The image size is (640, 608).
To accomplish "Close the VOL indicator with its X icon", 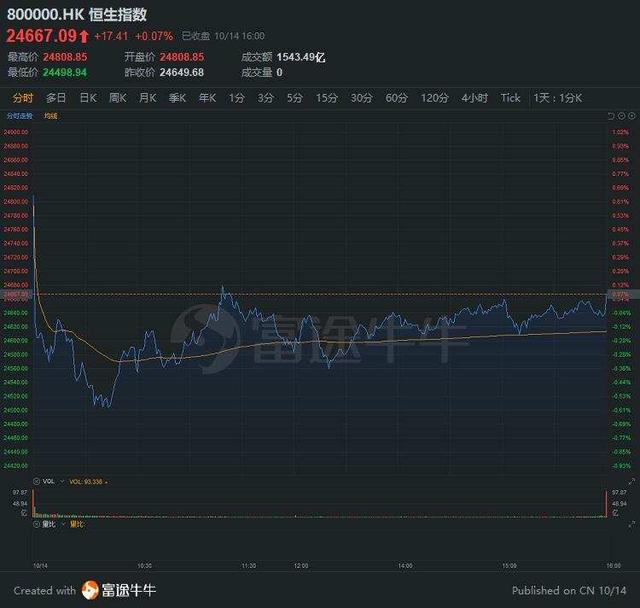I will (36, 482).
